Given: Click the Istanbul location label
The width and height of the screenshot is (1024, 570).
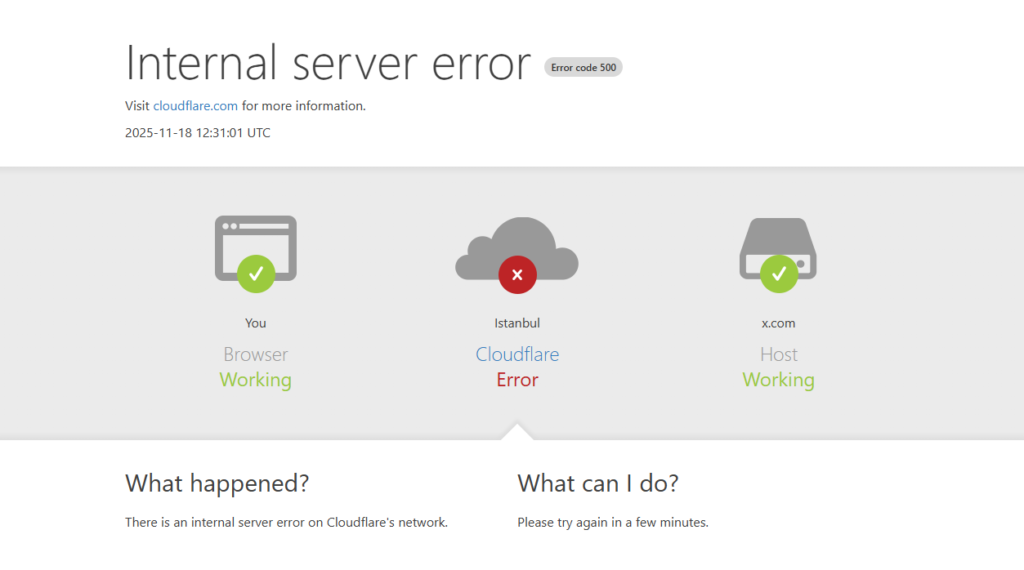Looking at the screenshot, I should coord(517,323).
